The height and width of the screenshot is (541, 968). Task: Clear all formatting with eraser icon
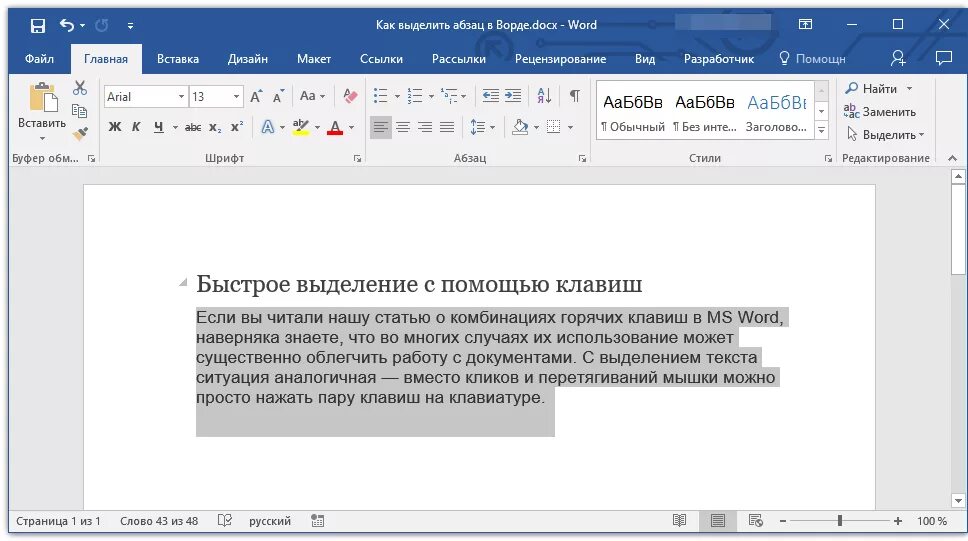click(350, 96)
